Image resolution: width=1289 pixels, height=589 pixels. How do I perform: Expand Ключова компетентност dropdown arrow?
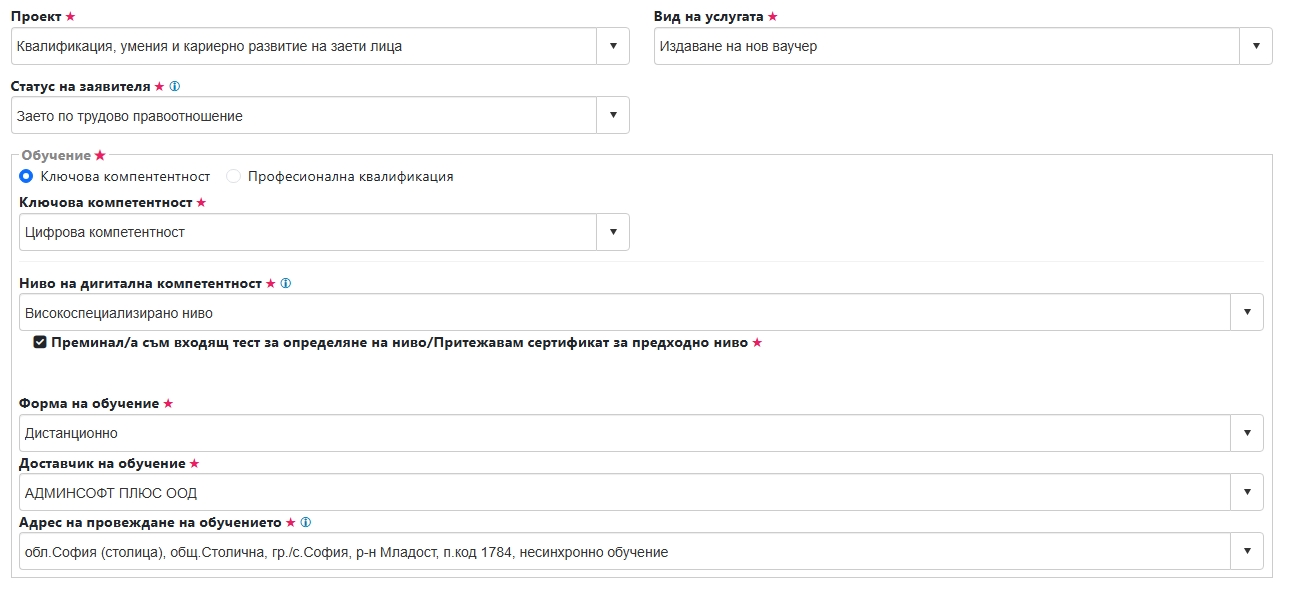coord(613,232)
